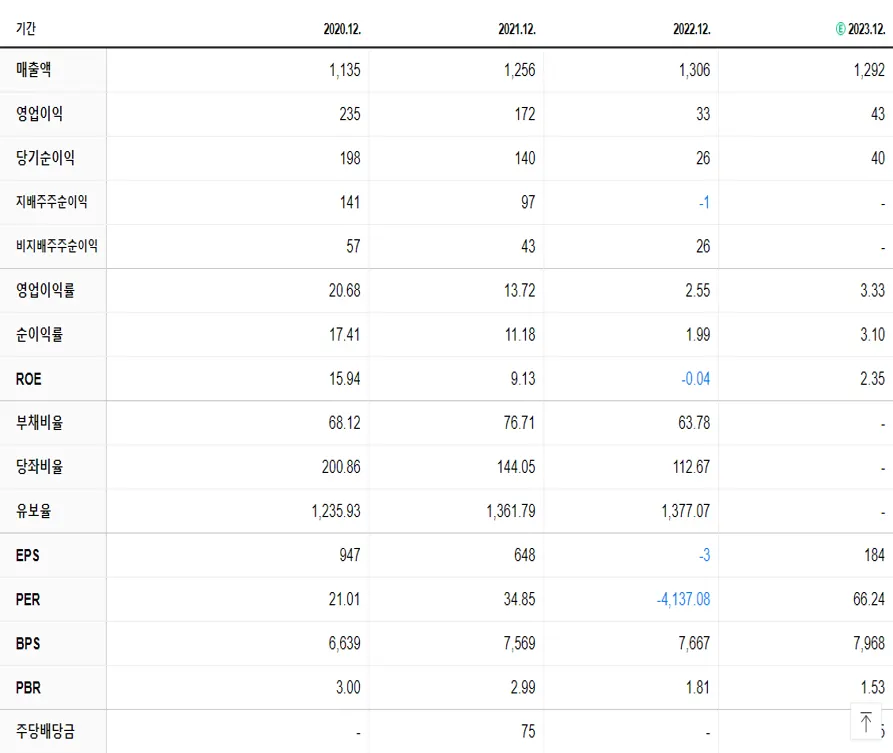This screenshot has width=893, height=753.
Task: Click the 68.12 debt ratio value
Action: [344, 423]
